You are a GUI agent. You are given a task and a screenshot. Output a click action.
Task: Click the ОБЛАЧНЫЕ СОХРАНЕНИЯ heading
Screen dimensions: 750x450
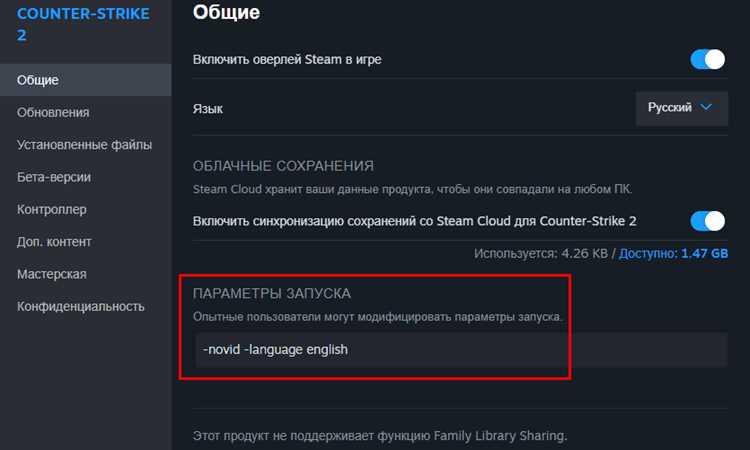[283, 166]
